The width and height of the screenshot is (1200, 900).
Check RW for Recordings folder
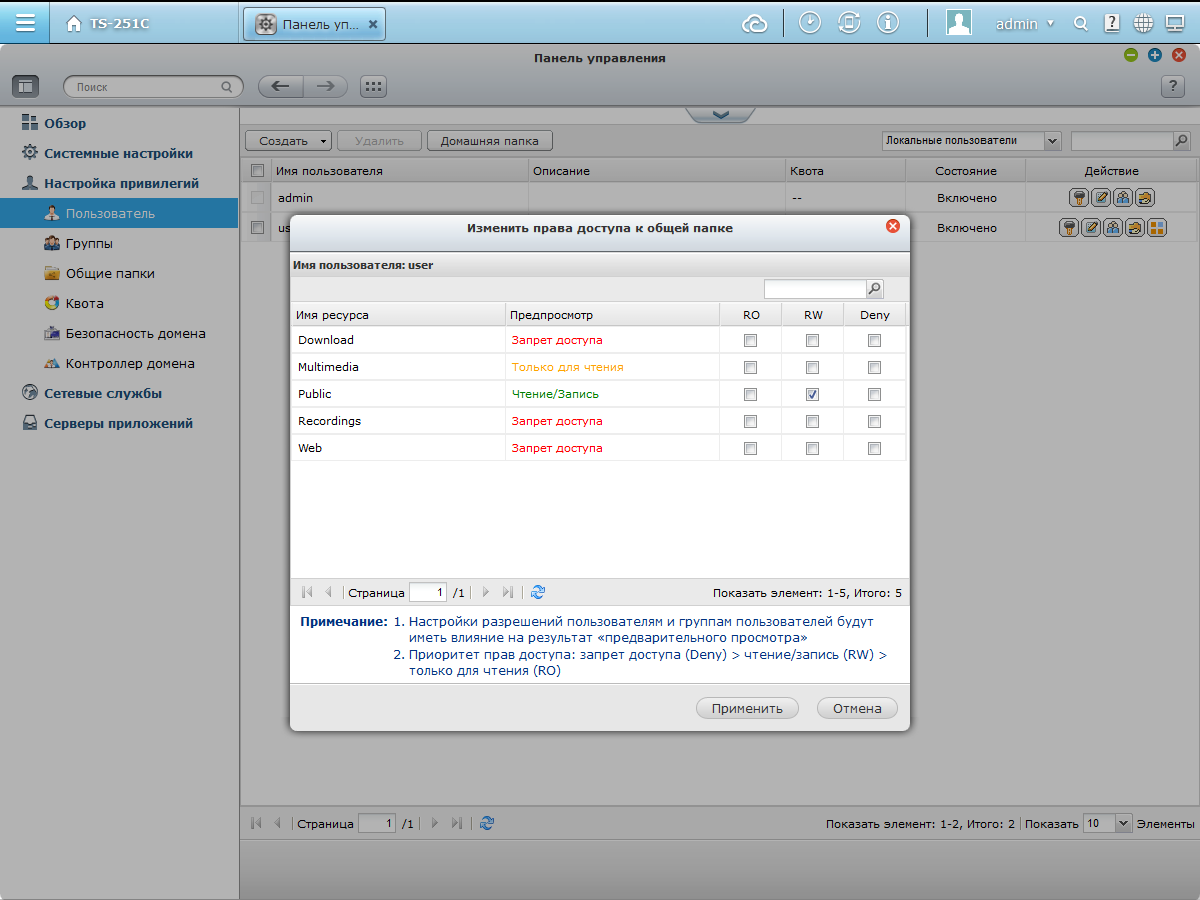click(x=813, y=421)
